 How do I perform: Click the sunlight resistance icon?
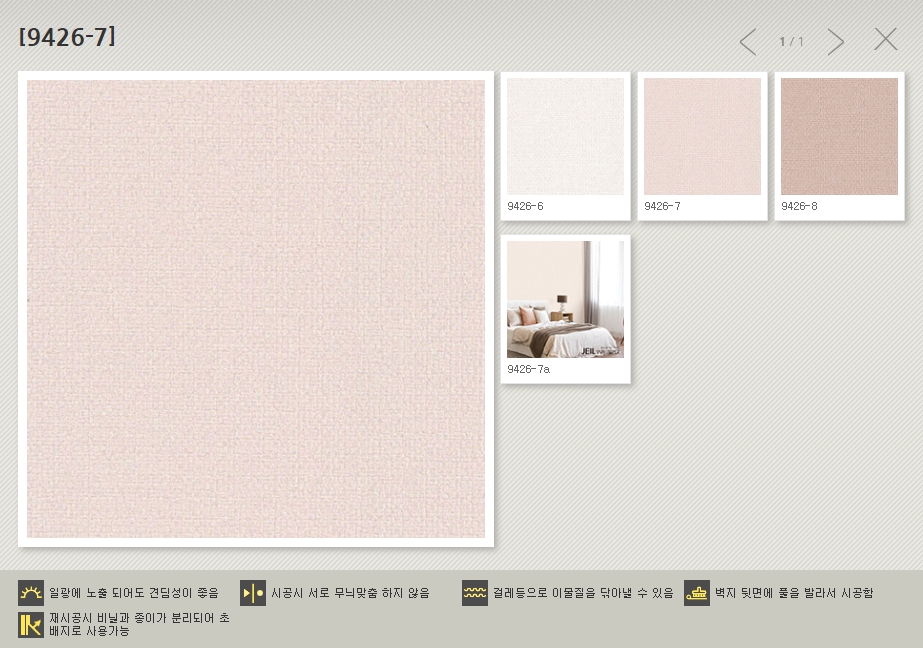[31, 593]
